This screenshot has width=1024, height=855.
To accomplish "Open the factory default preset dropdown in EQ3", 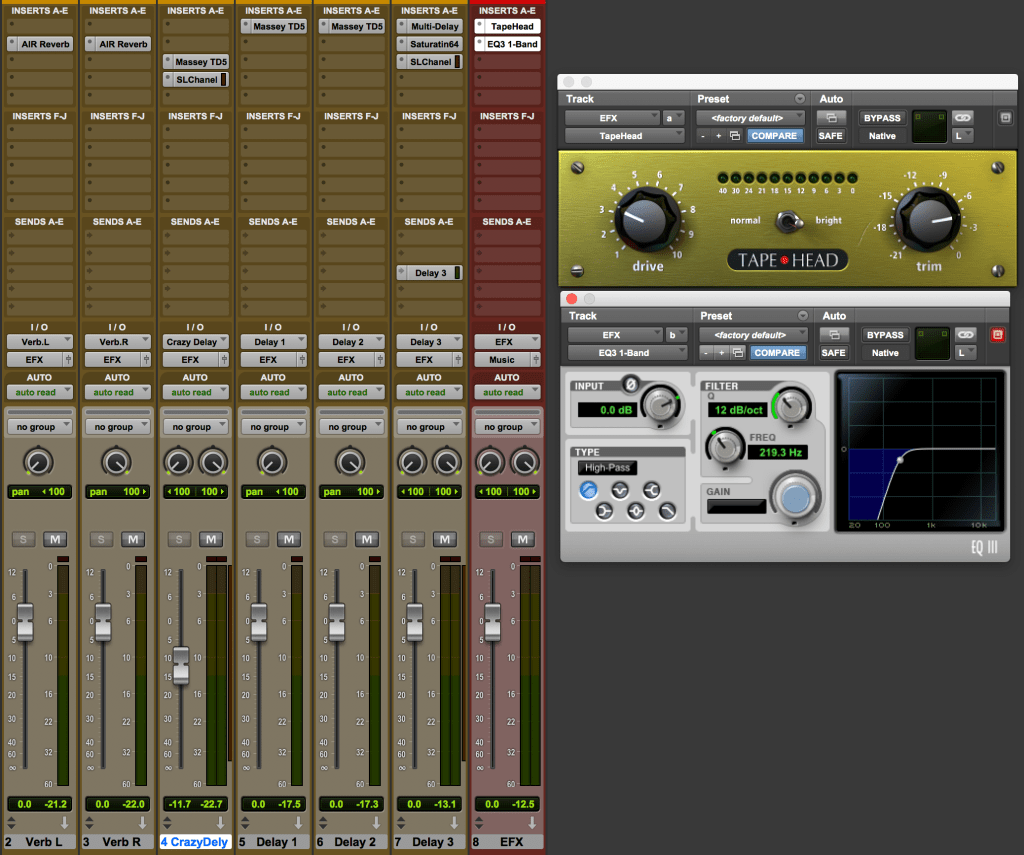I will 751,334.
